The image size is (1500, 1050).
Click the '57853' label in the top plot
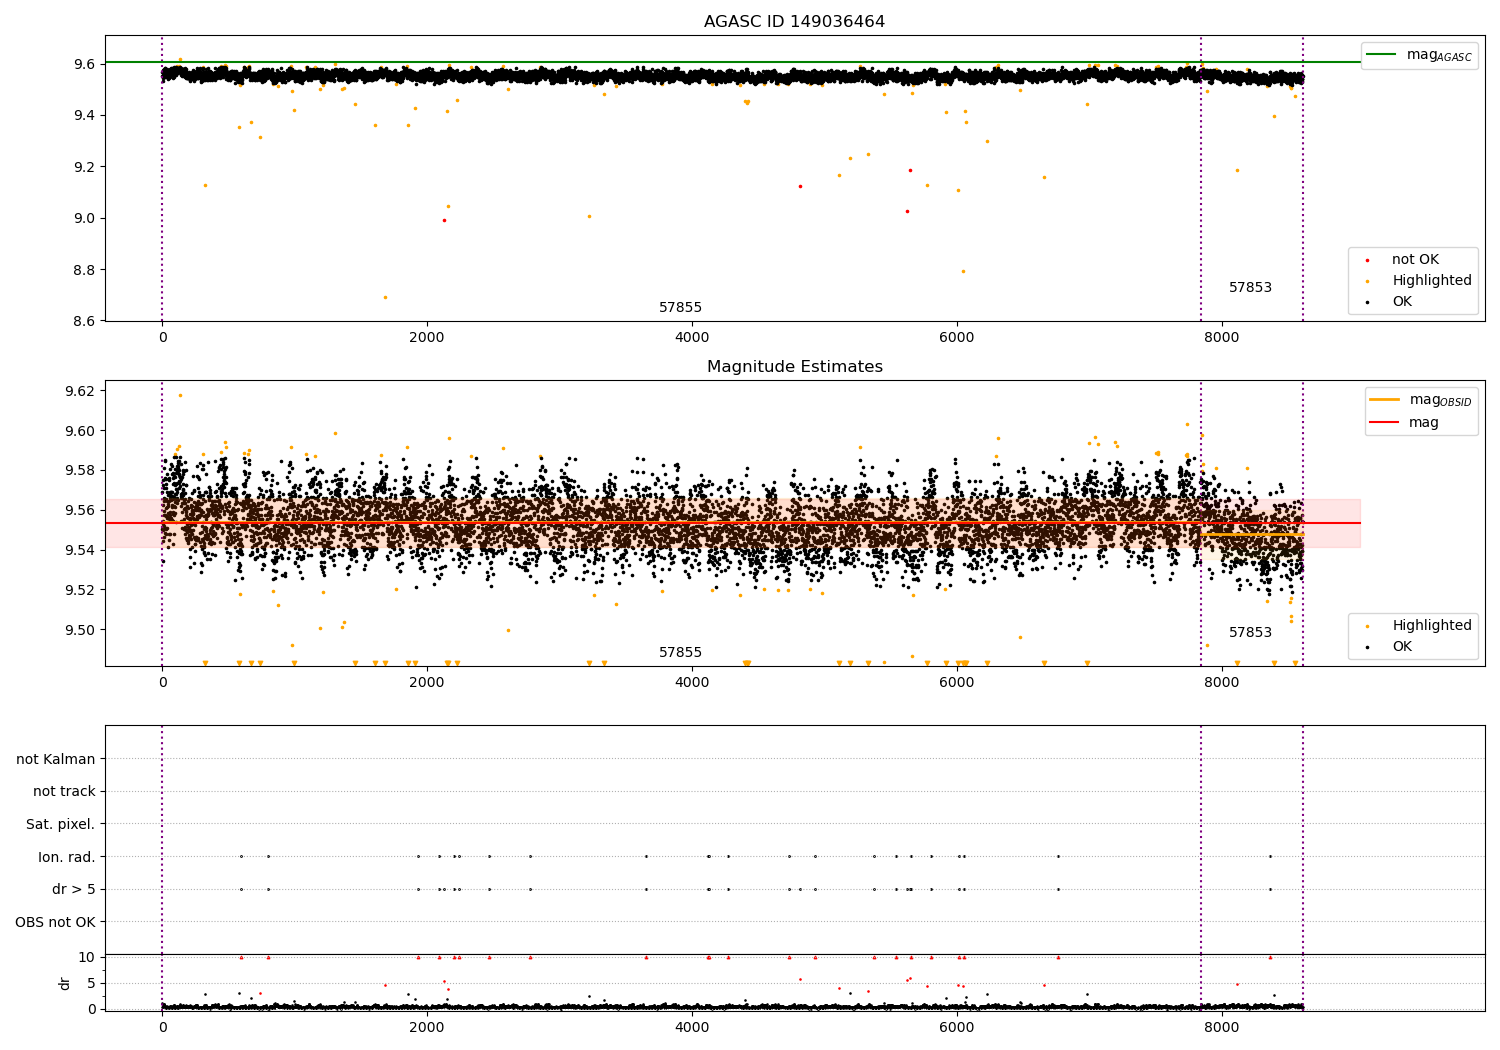pos(1250,288)
